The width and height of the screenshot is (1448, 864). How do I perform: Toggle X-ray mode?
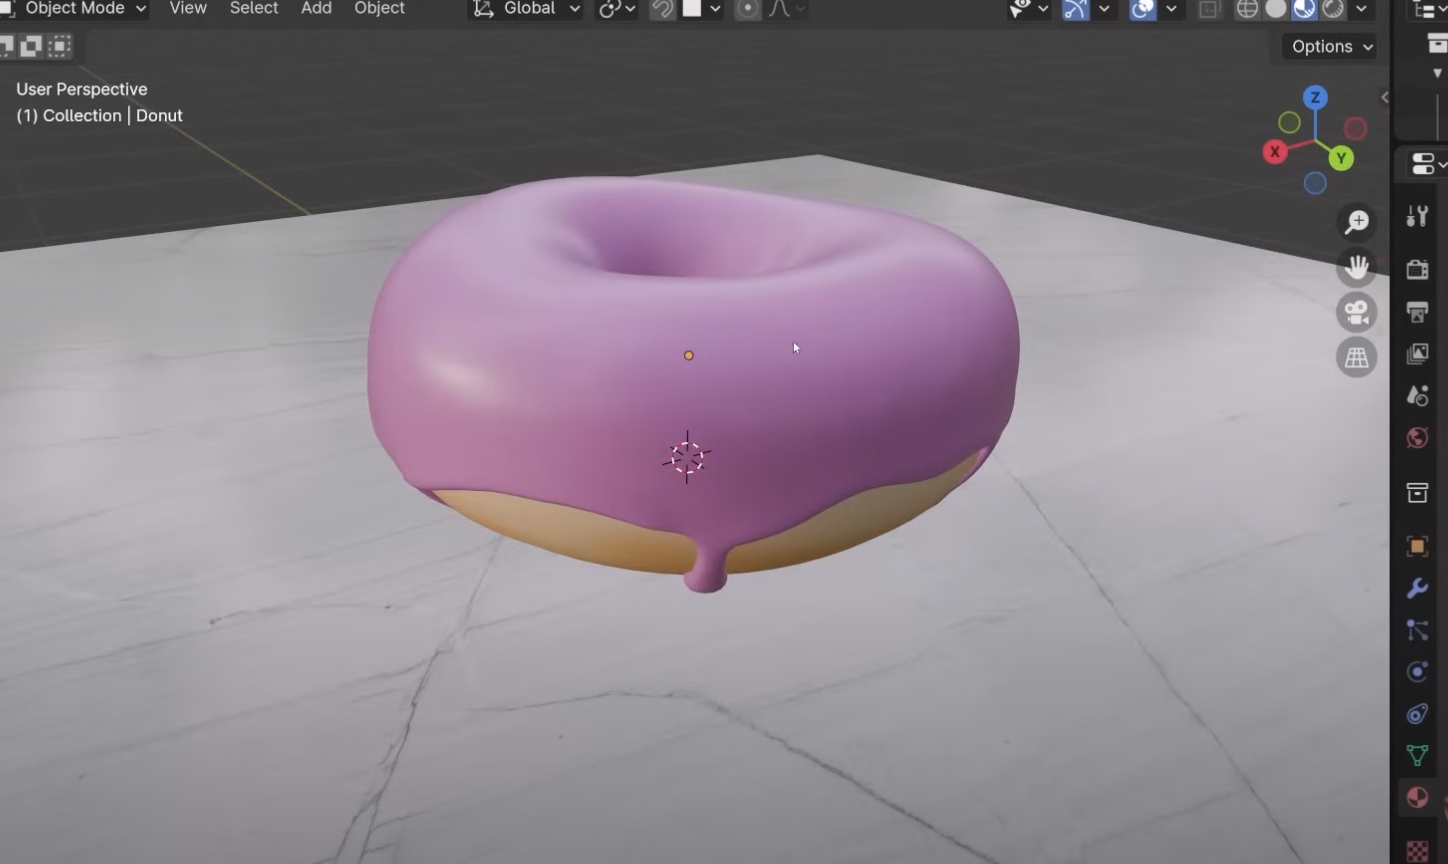coord(1208,8)
